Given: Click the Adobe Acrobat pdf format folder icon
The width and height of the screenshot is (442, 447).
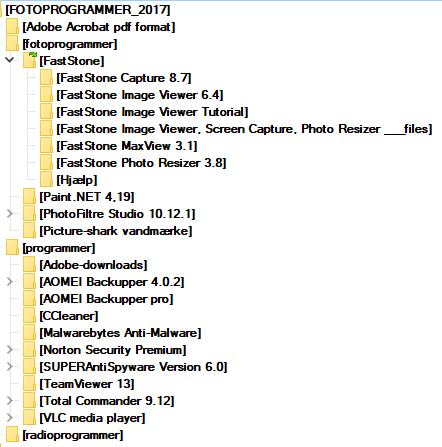Looking at the screenshot, I should [12, 26].
